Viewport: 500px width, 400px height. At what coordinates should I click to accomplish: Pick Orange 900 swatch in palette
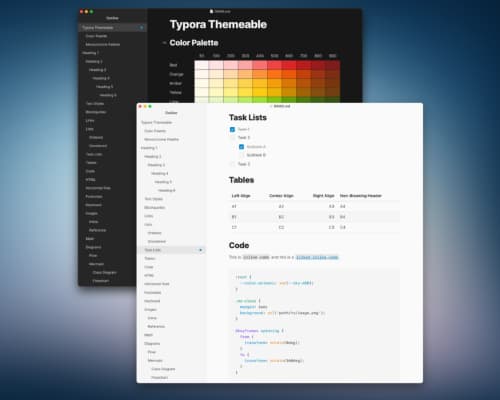[x=333, y=74]
